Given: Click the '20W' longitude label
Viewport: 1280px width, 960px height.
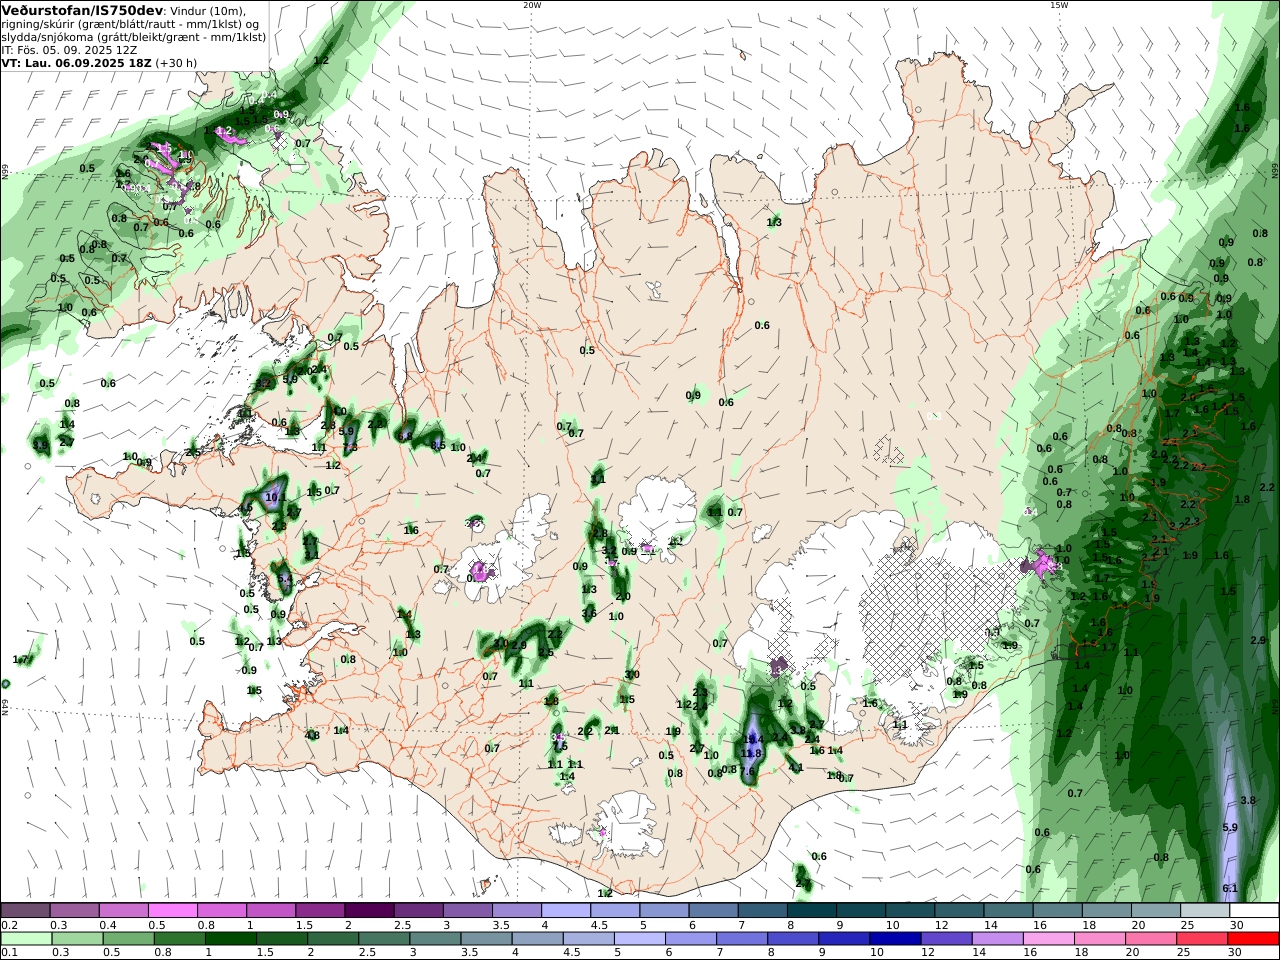Looking at the screenshot, I should click(x=532, y=5).
